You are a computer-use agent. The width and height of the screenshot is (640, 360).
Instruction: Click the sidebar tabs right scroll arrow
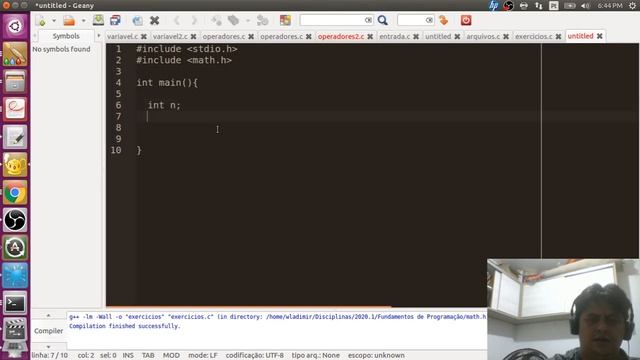coord(98,36)
